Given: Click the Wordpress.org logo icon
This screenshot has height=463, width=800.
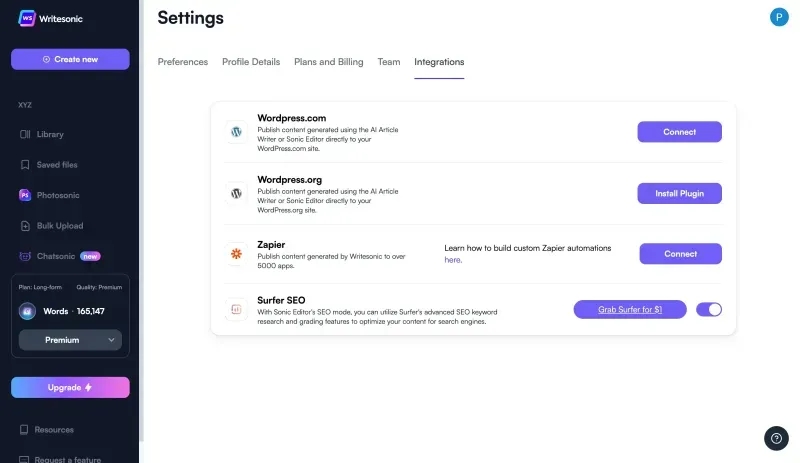Looking at the screenshot, I should (236, 193).
